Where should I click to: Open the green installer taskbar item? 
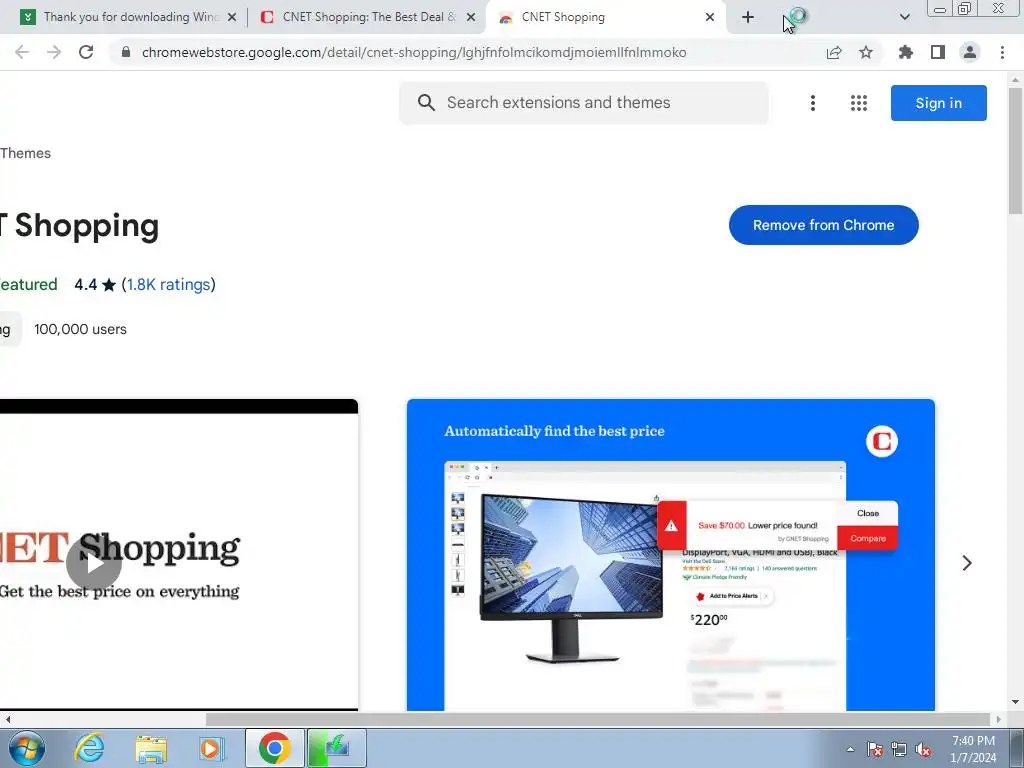337,748
